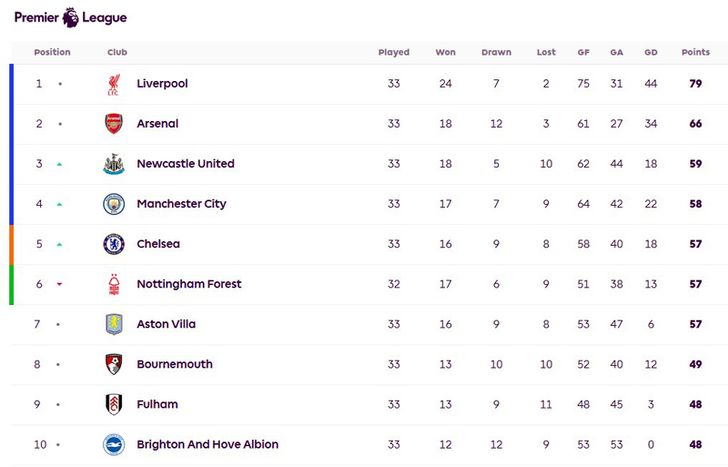This screenshot has width=728, height=467.
Task: Click the orange qualification bar beside Chelsea
Action: point(12,245)
